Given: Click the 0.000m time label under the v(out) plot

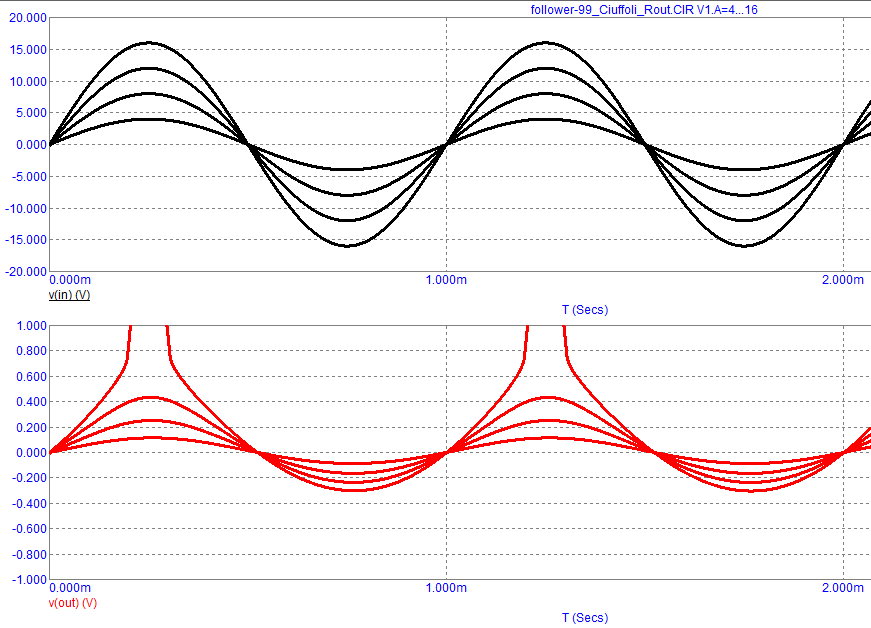Looking at the screenshot, I should pyautogui.click(x=70, y=588).
